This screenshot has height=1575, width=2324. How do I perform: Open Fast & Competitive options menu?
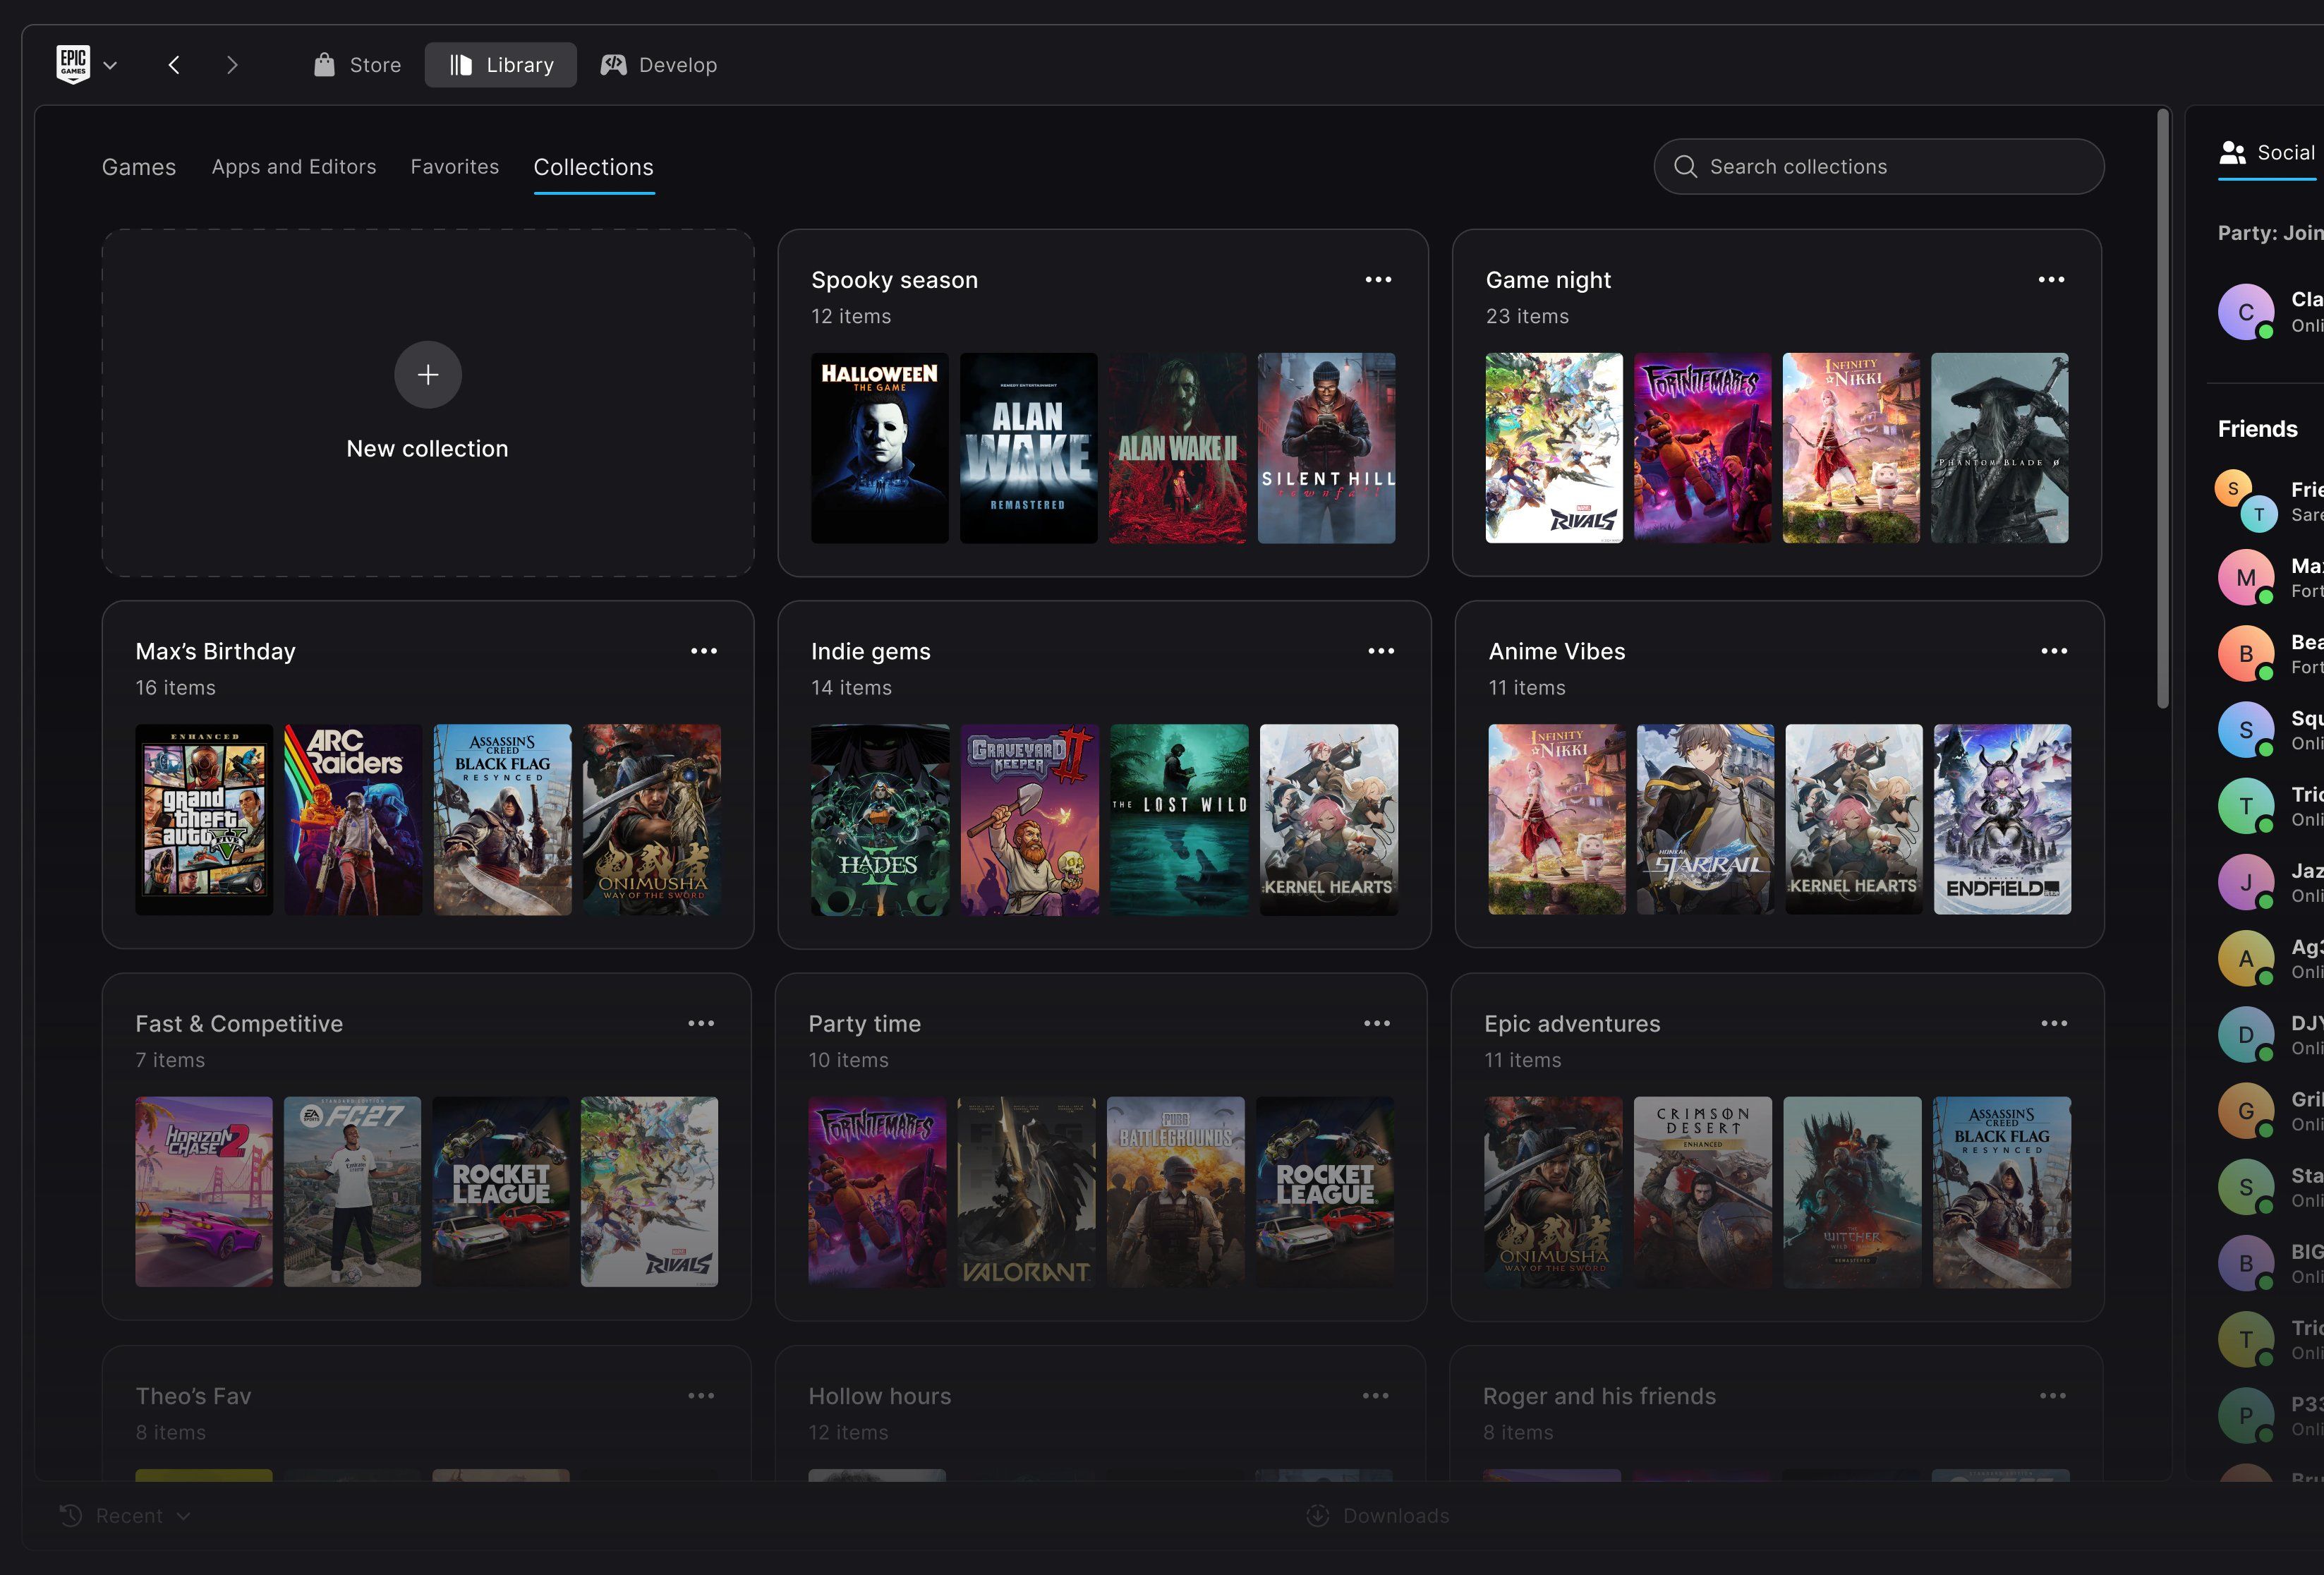(701, 1024)
